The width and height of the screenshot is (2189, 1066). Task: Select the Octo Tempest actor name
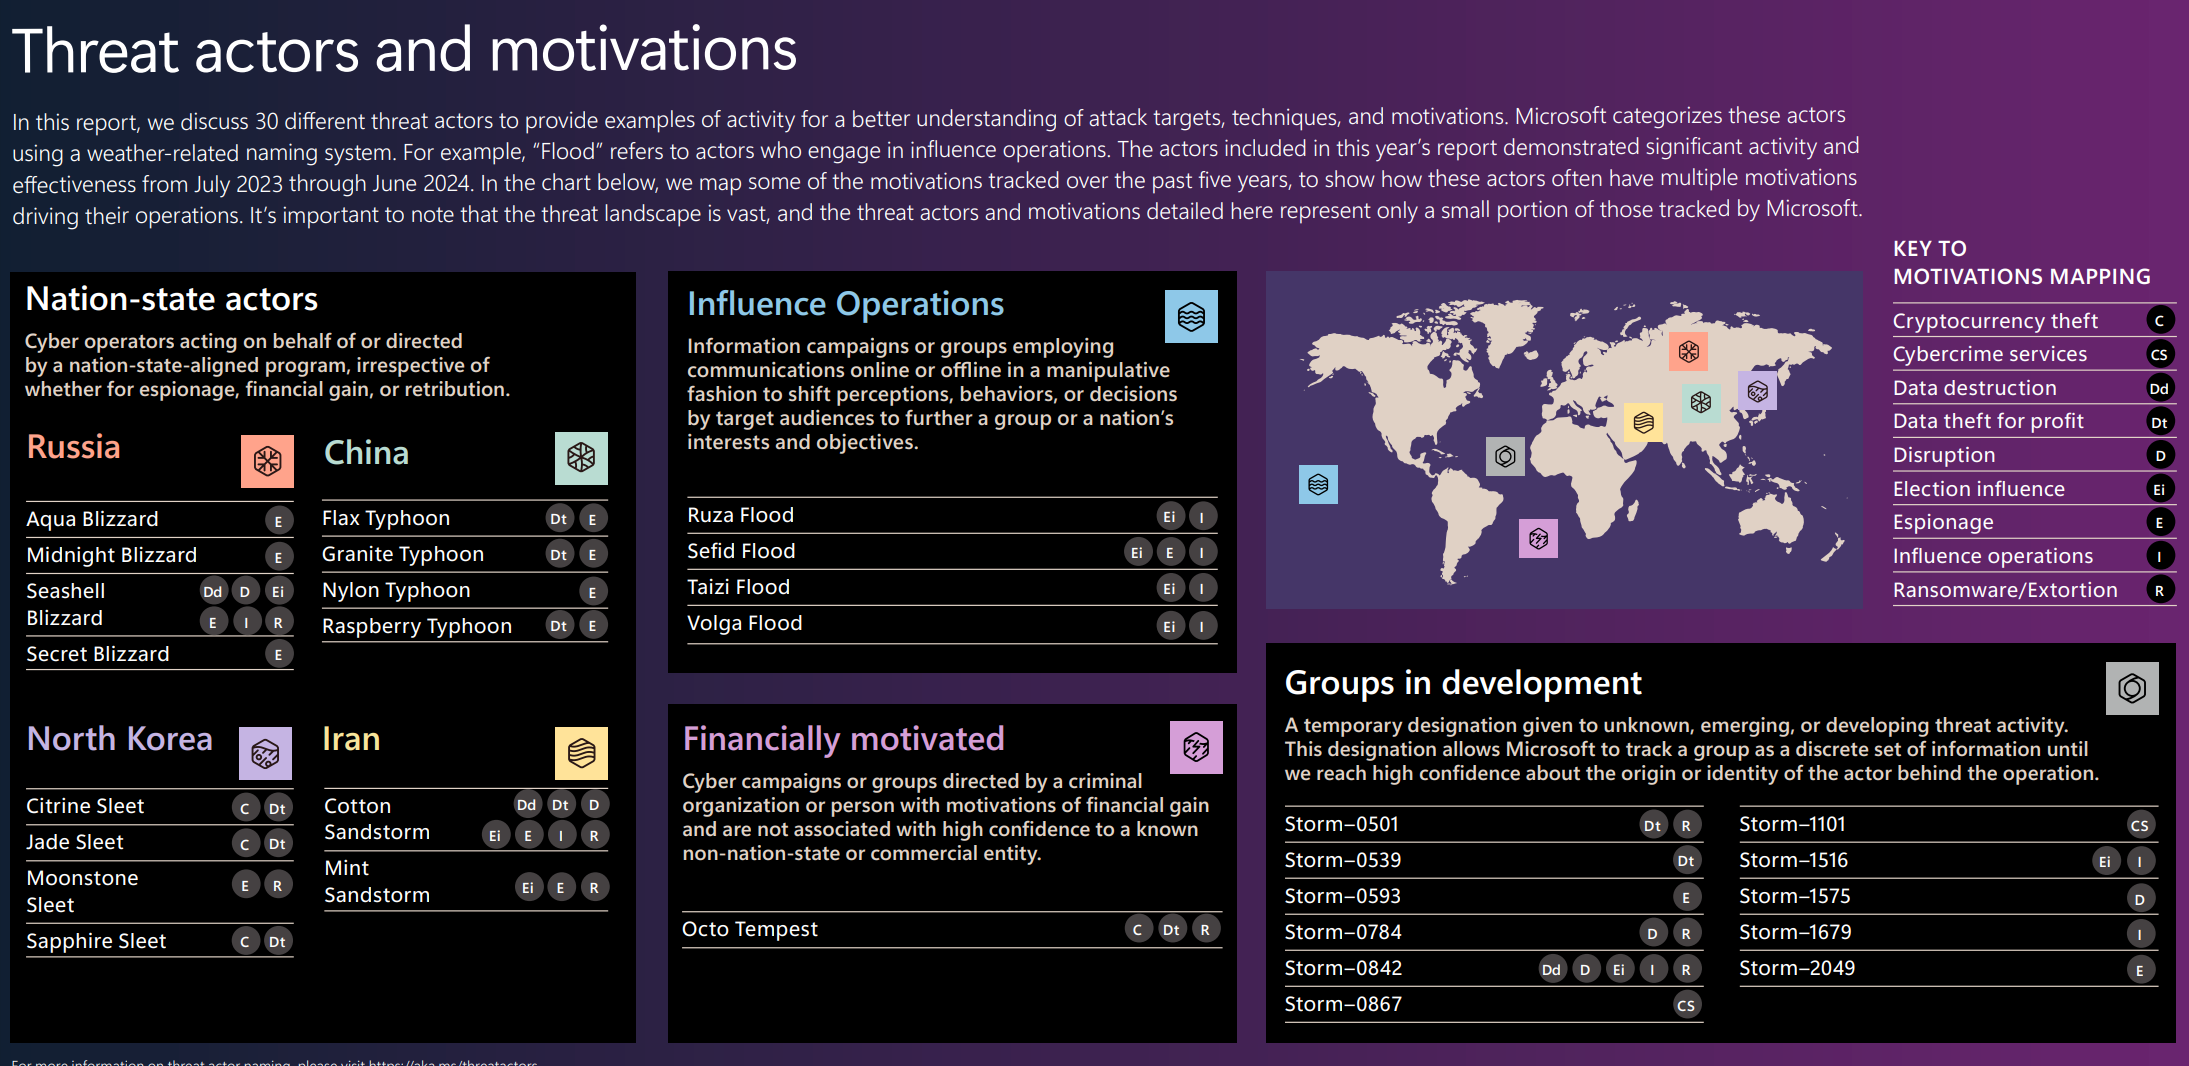point(750,929)
